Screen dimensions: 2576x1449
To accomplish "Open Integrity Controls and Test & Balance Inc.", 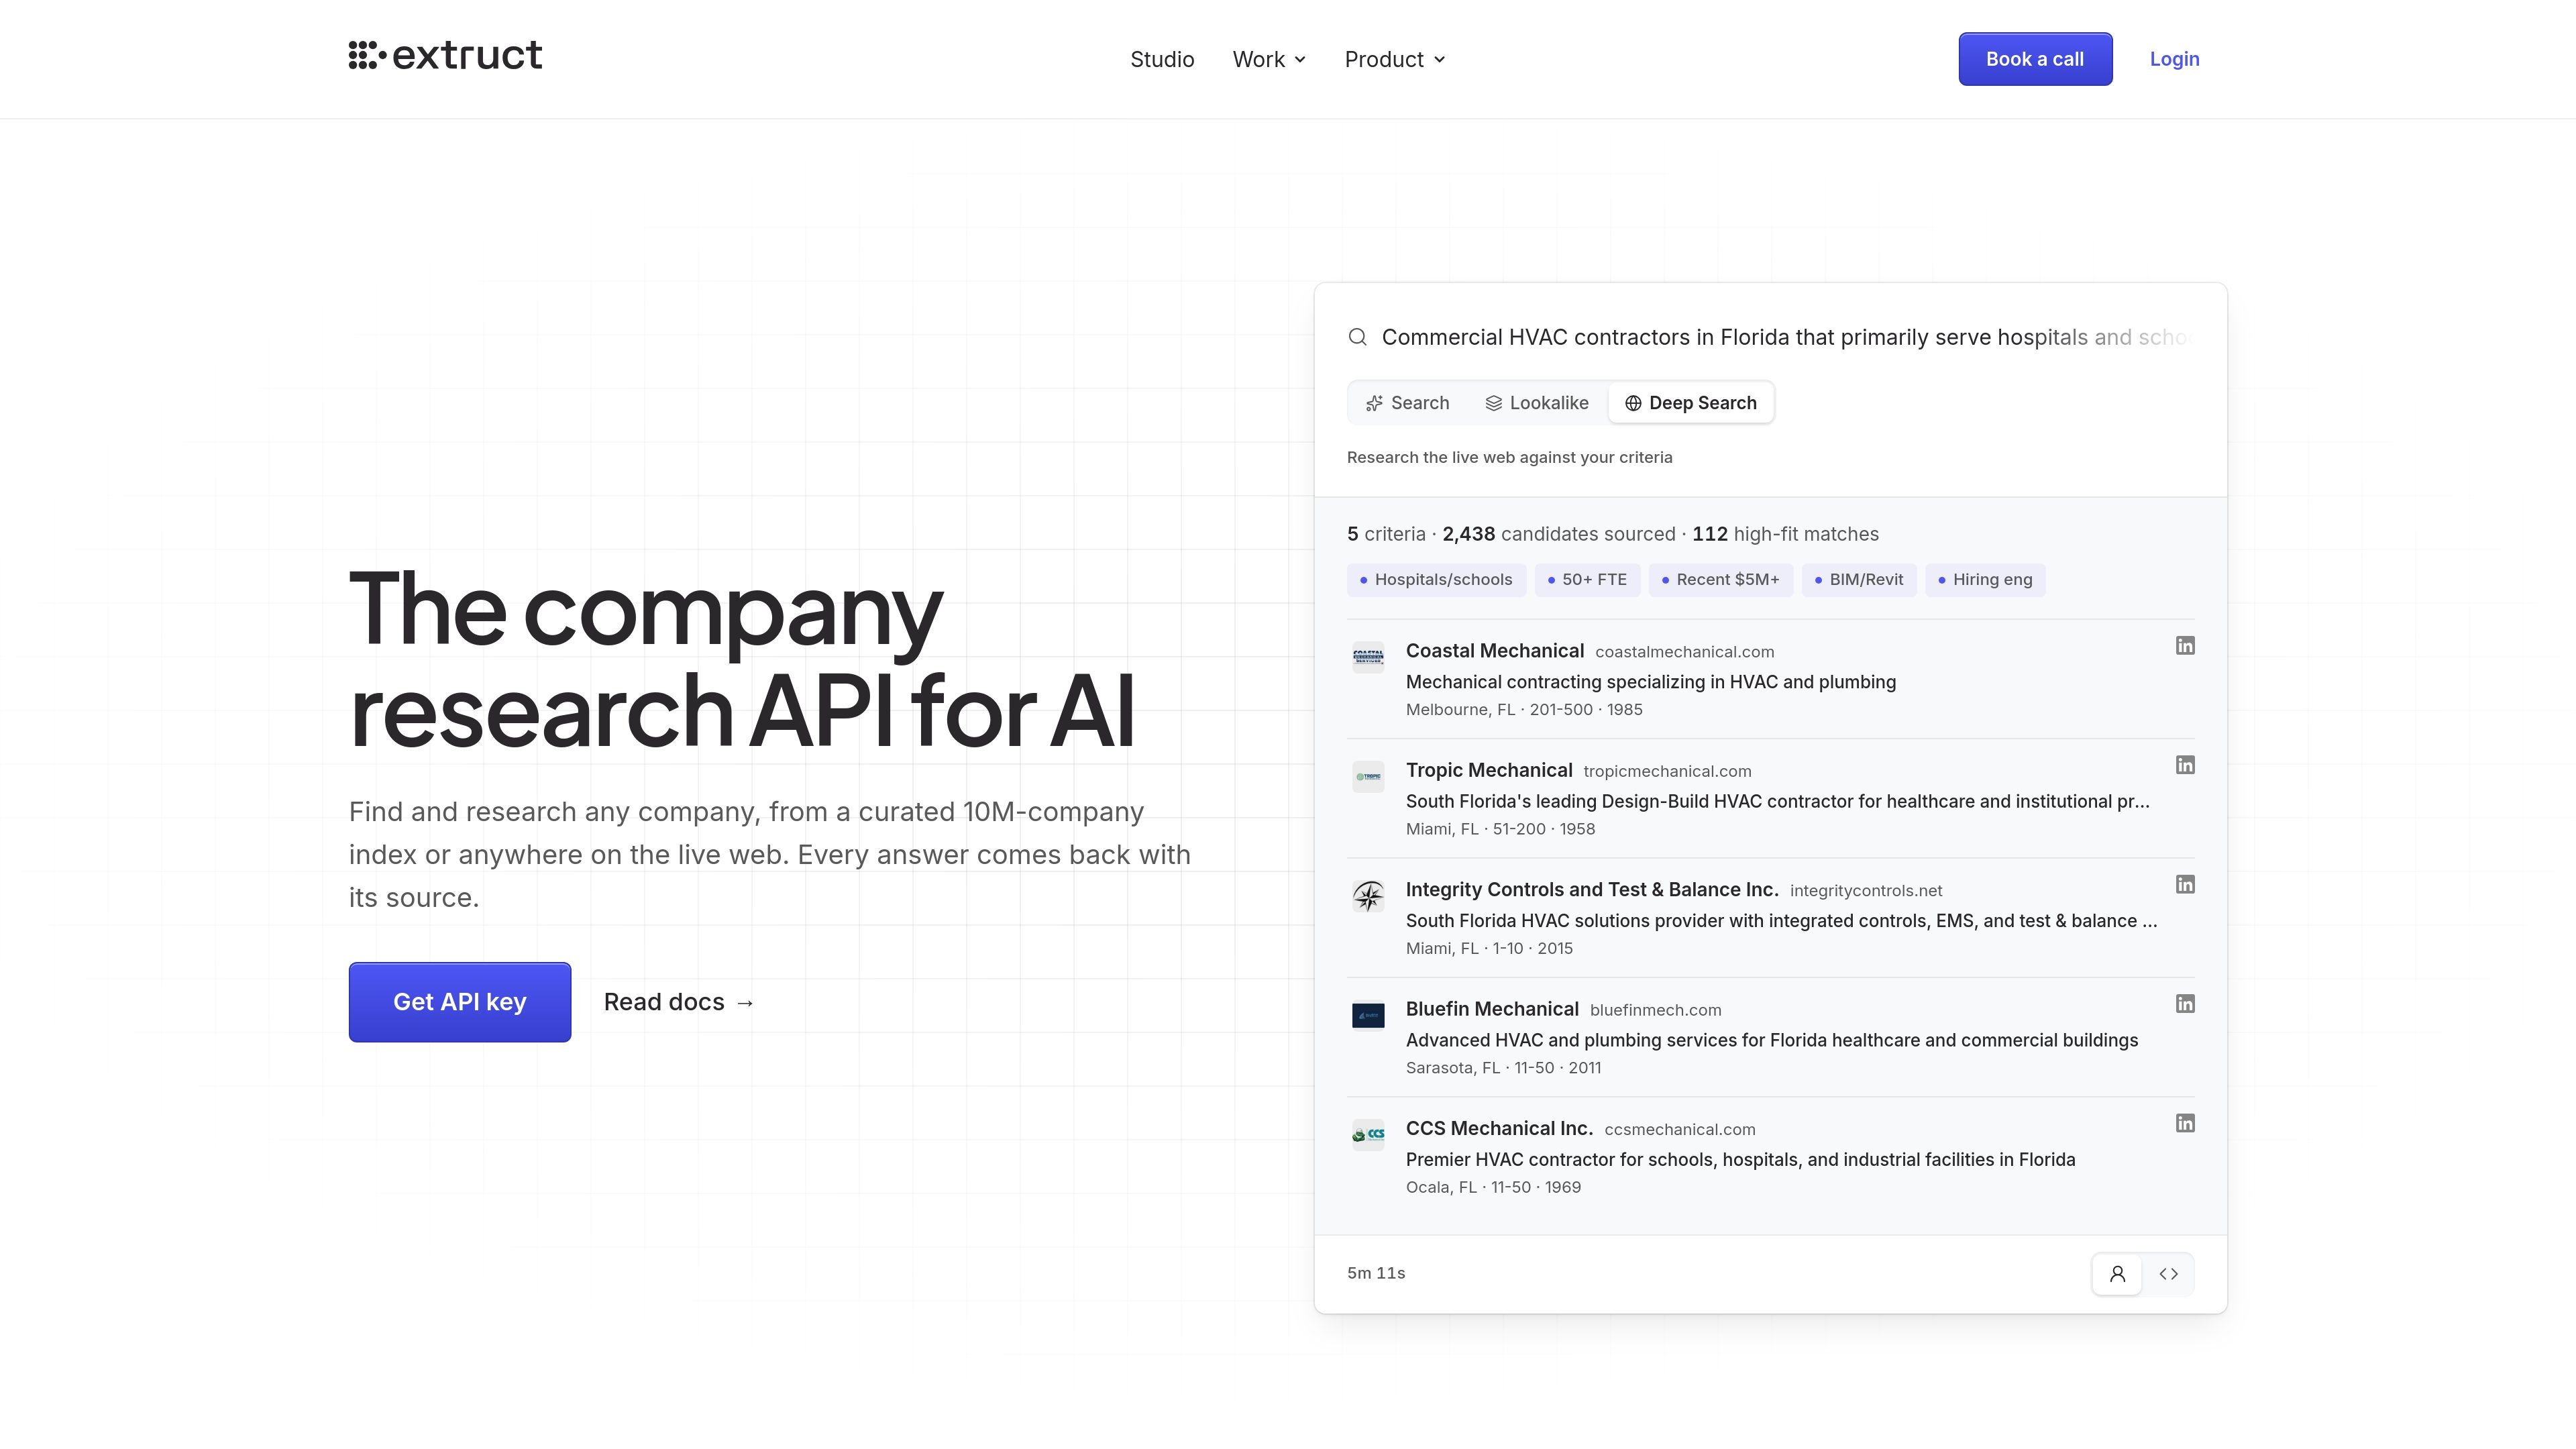I will point(1592,890).
